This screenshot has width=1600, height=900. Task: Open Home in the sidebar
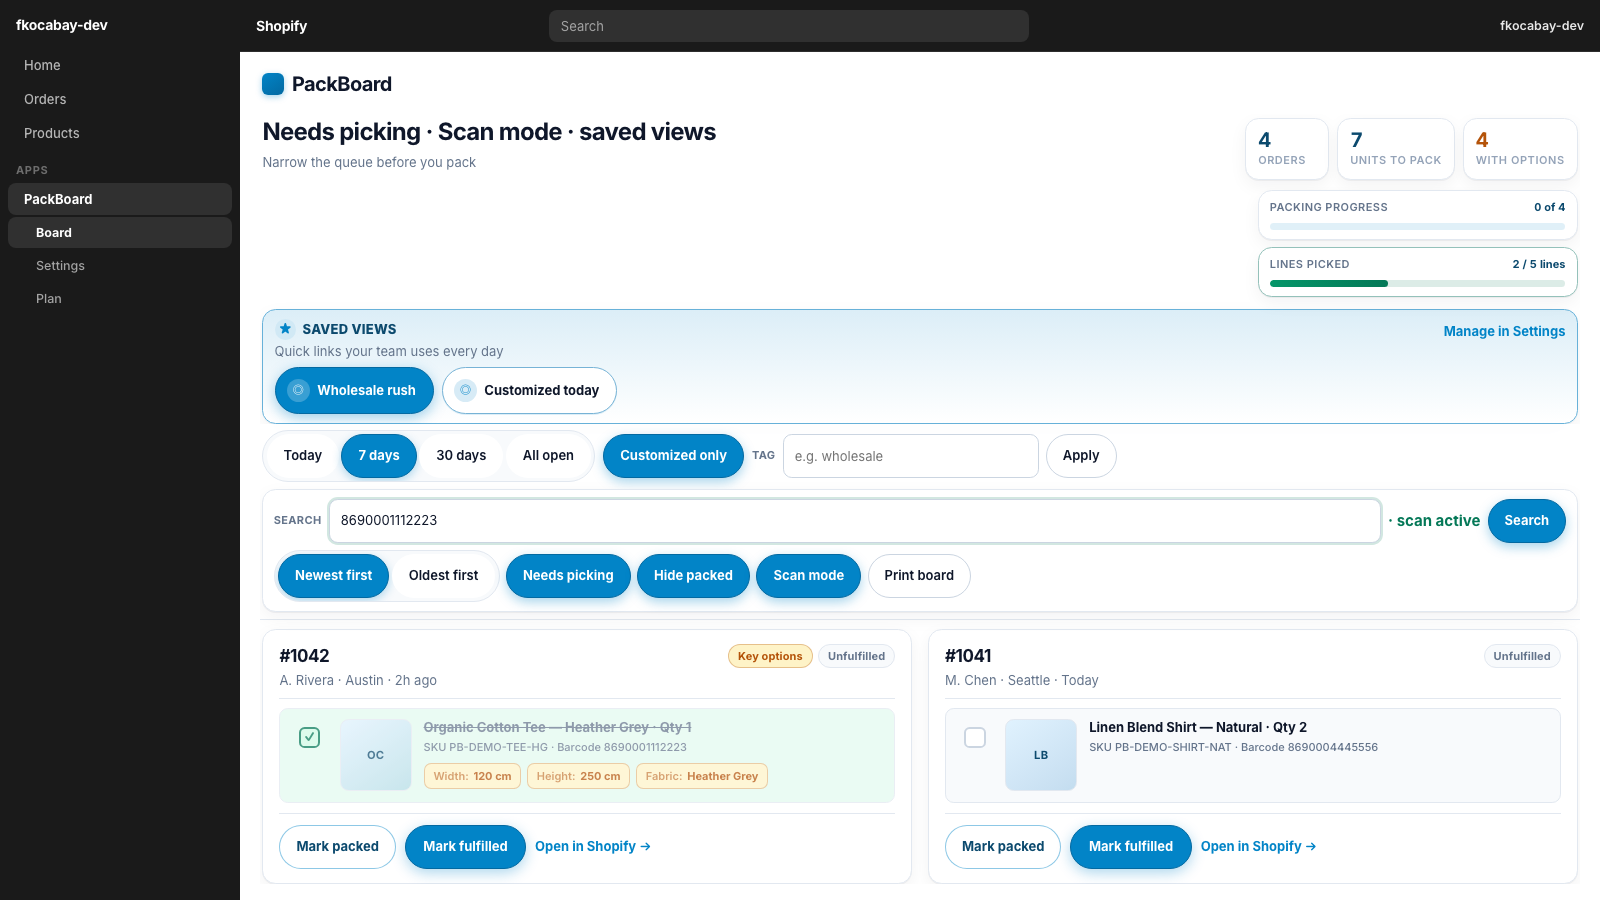click(120, 65)
